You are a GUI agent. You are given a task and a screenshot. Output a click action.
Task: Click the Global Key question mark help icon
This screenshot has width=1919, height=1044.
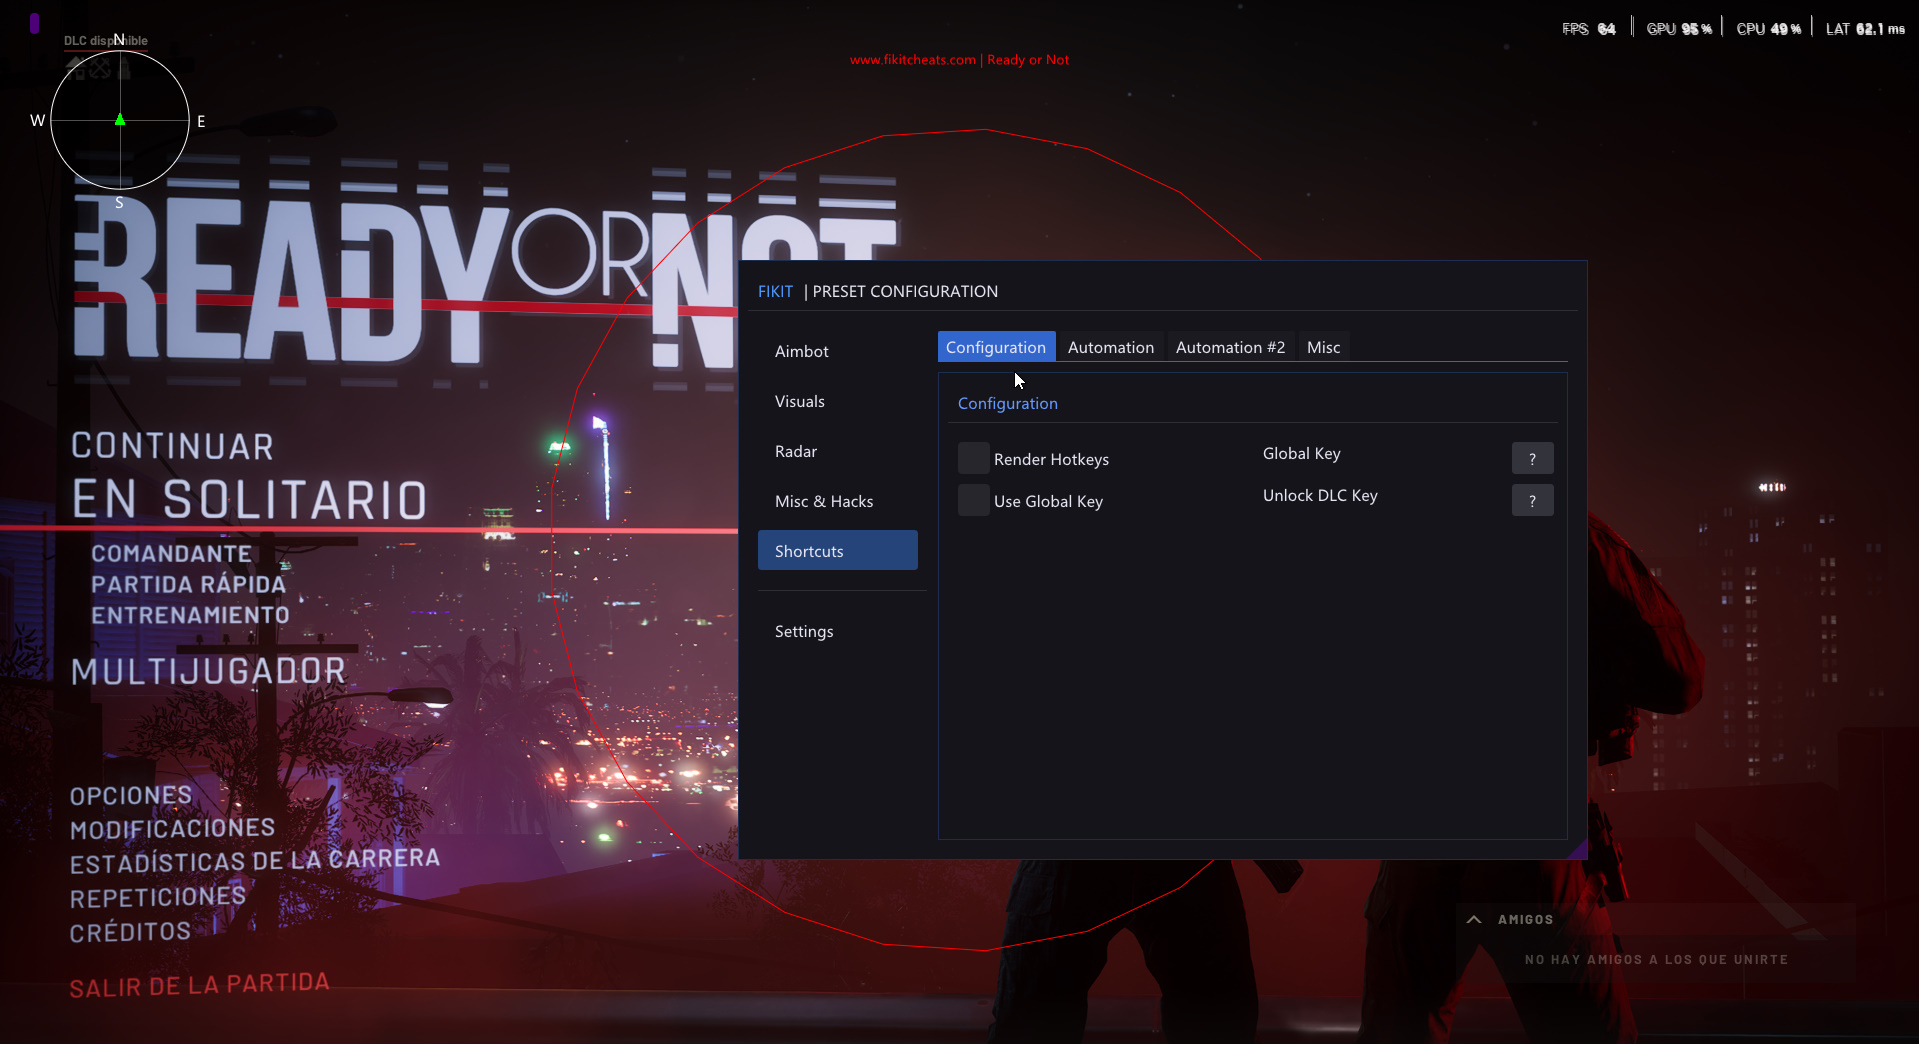pyautogui.click(x=1531, y=458)
